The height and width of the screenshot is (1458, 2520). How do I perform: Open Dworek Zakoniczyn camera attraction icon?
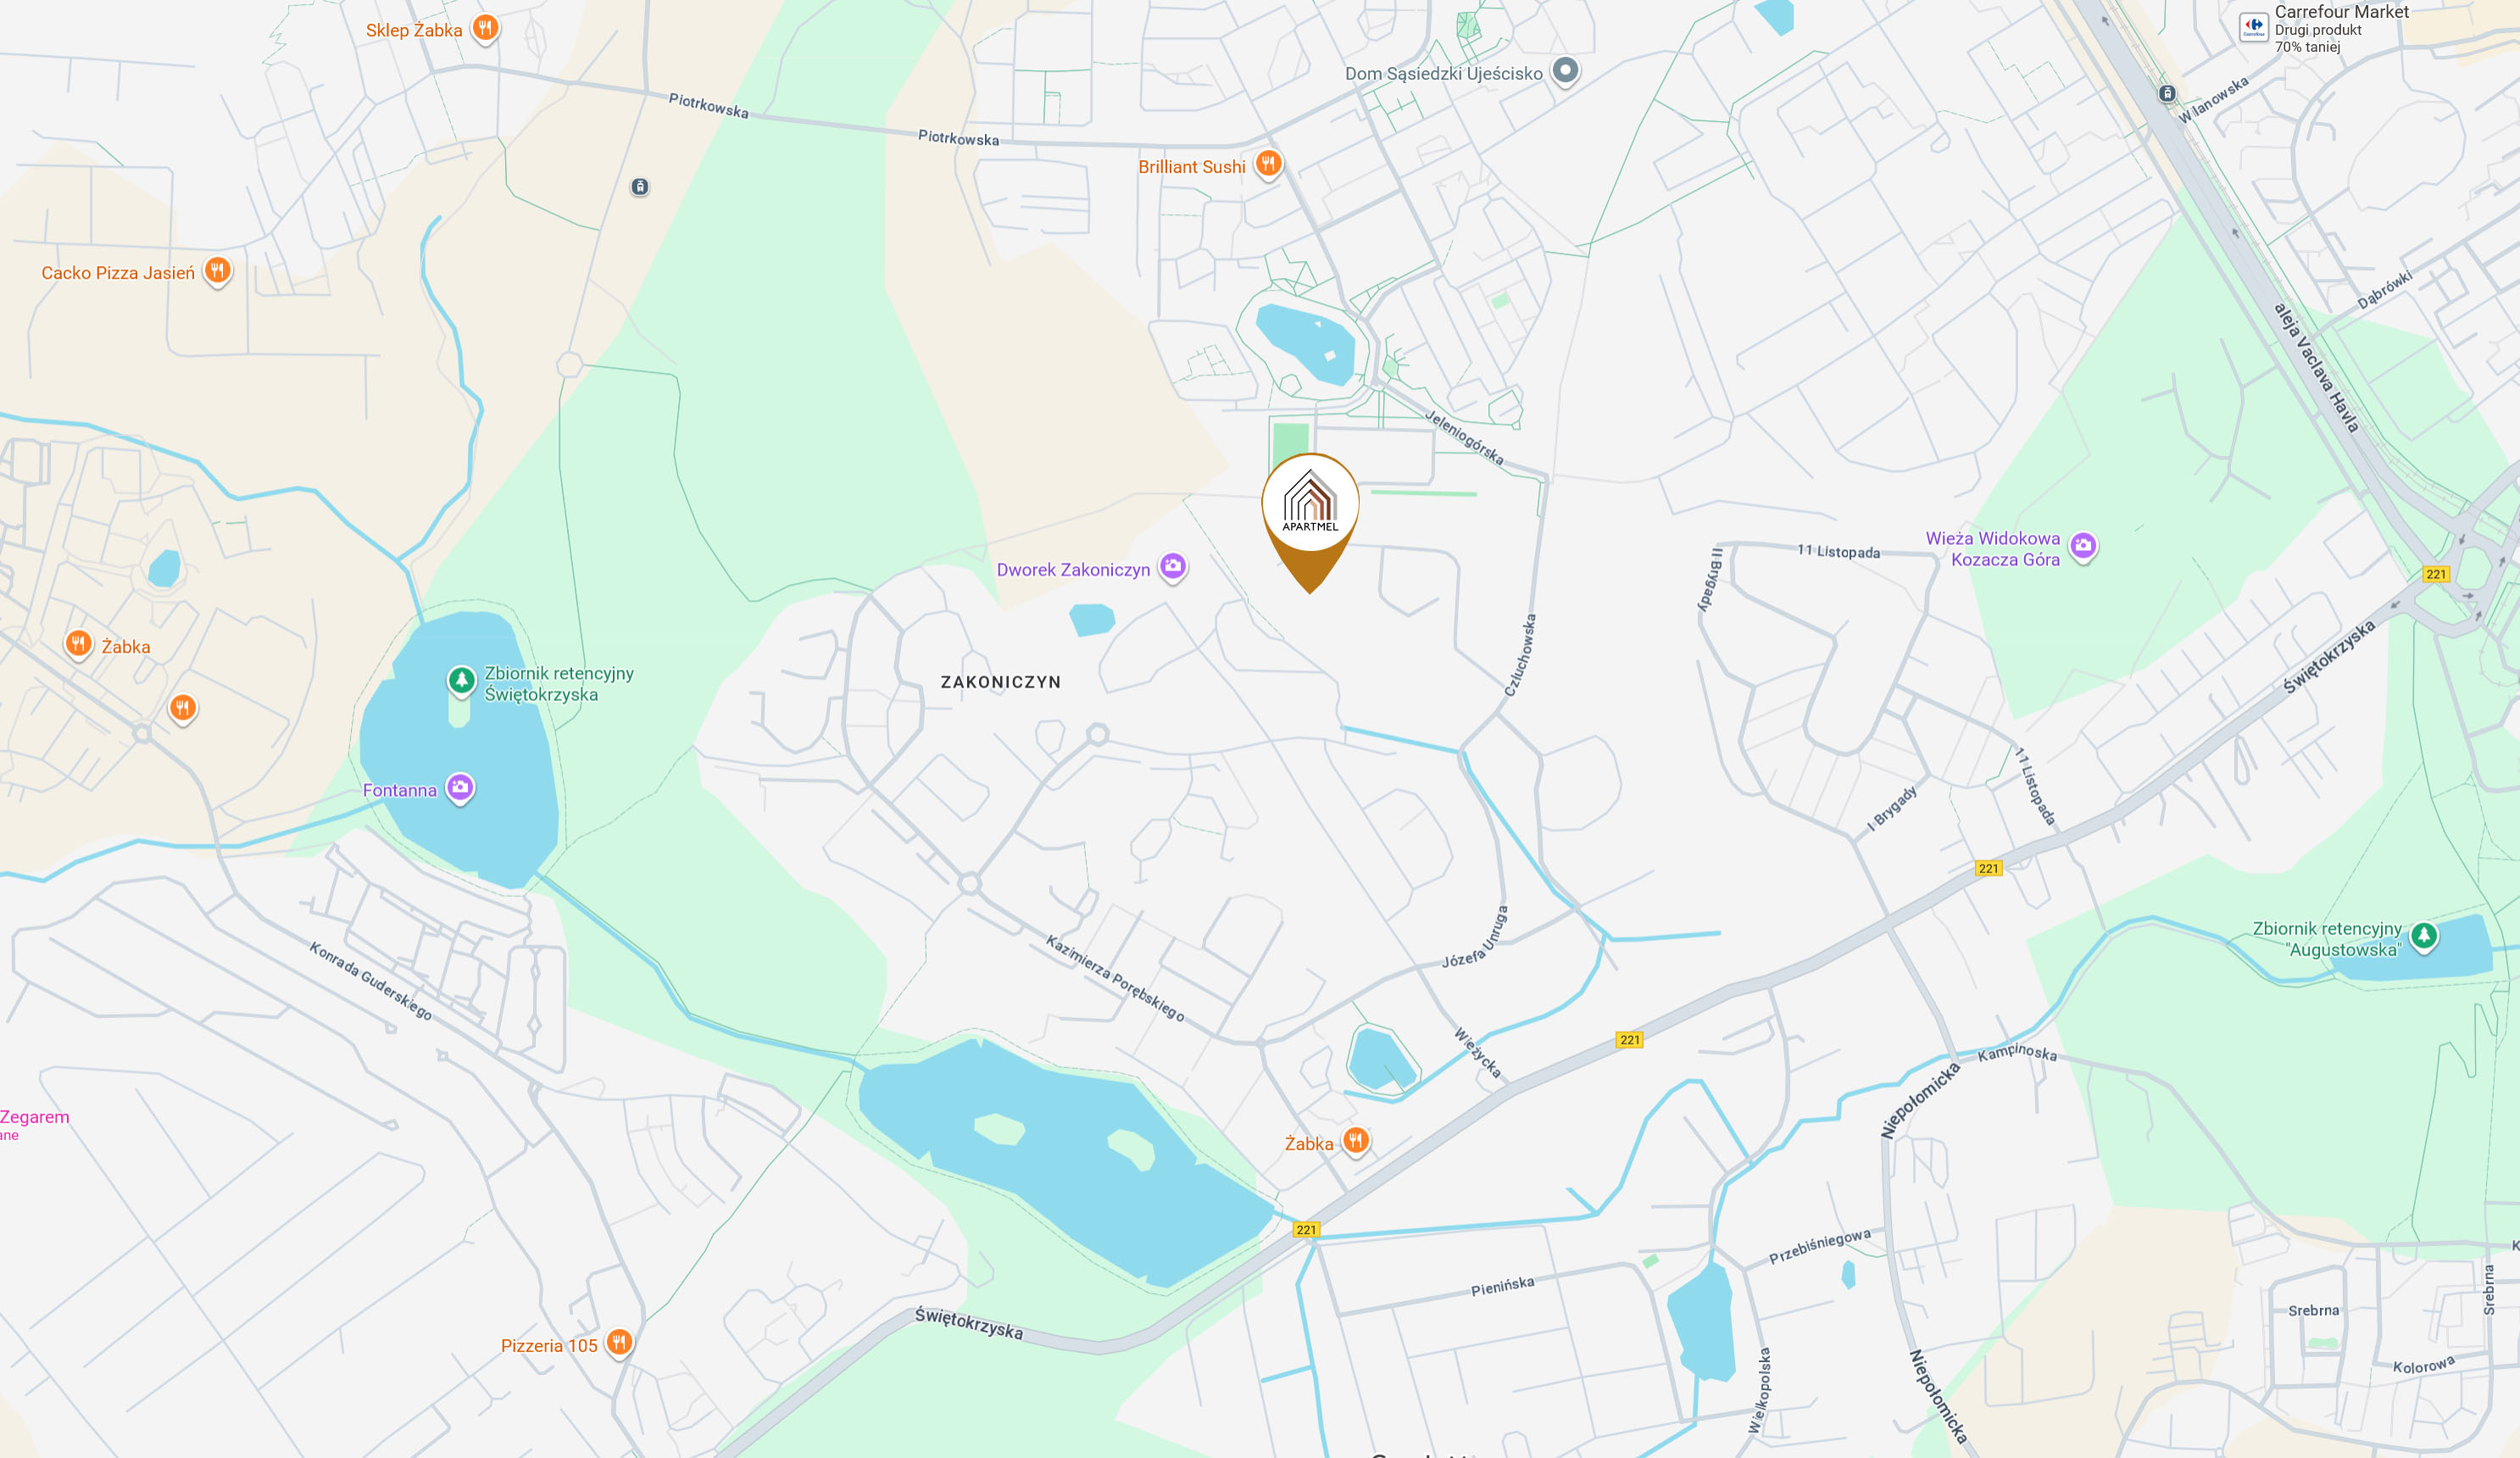1172,567
